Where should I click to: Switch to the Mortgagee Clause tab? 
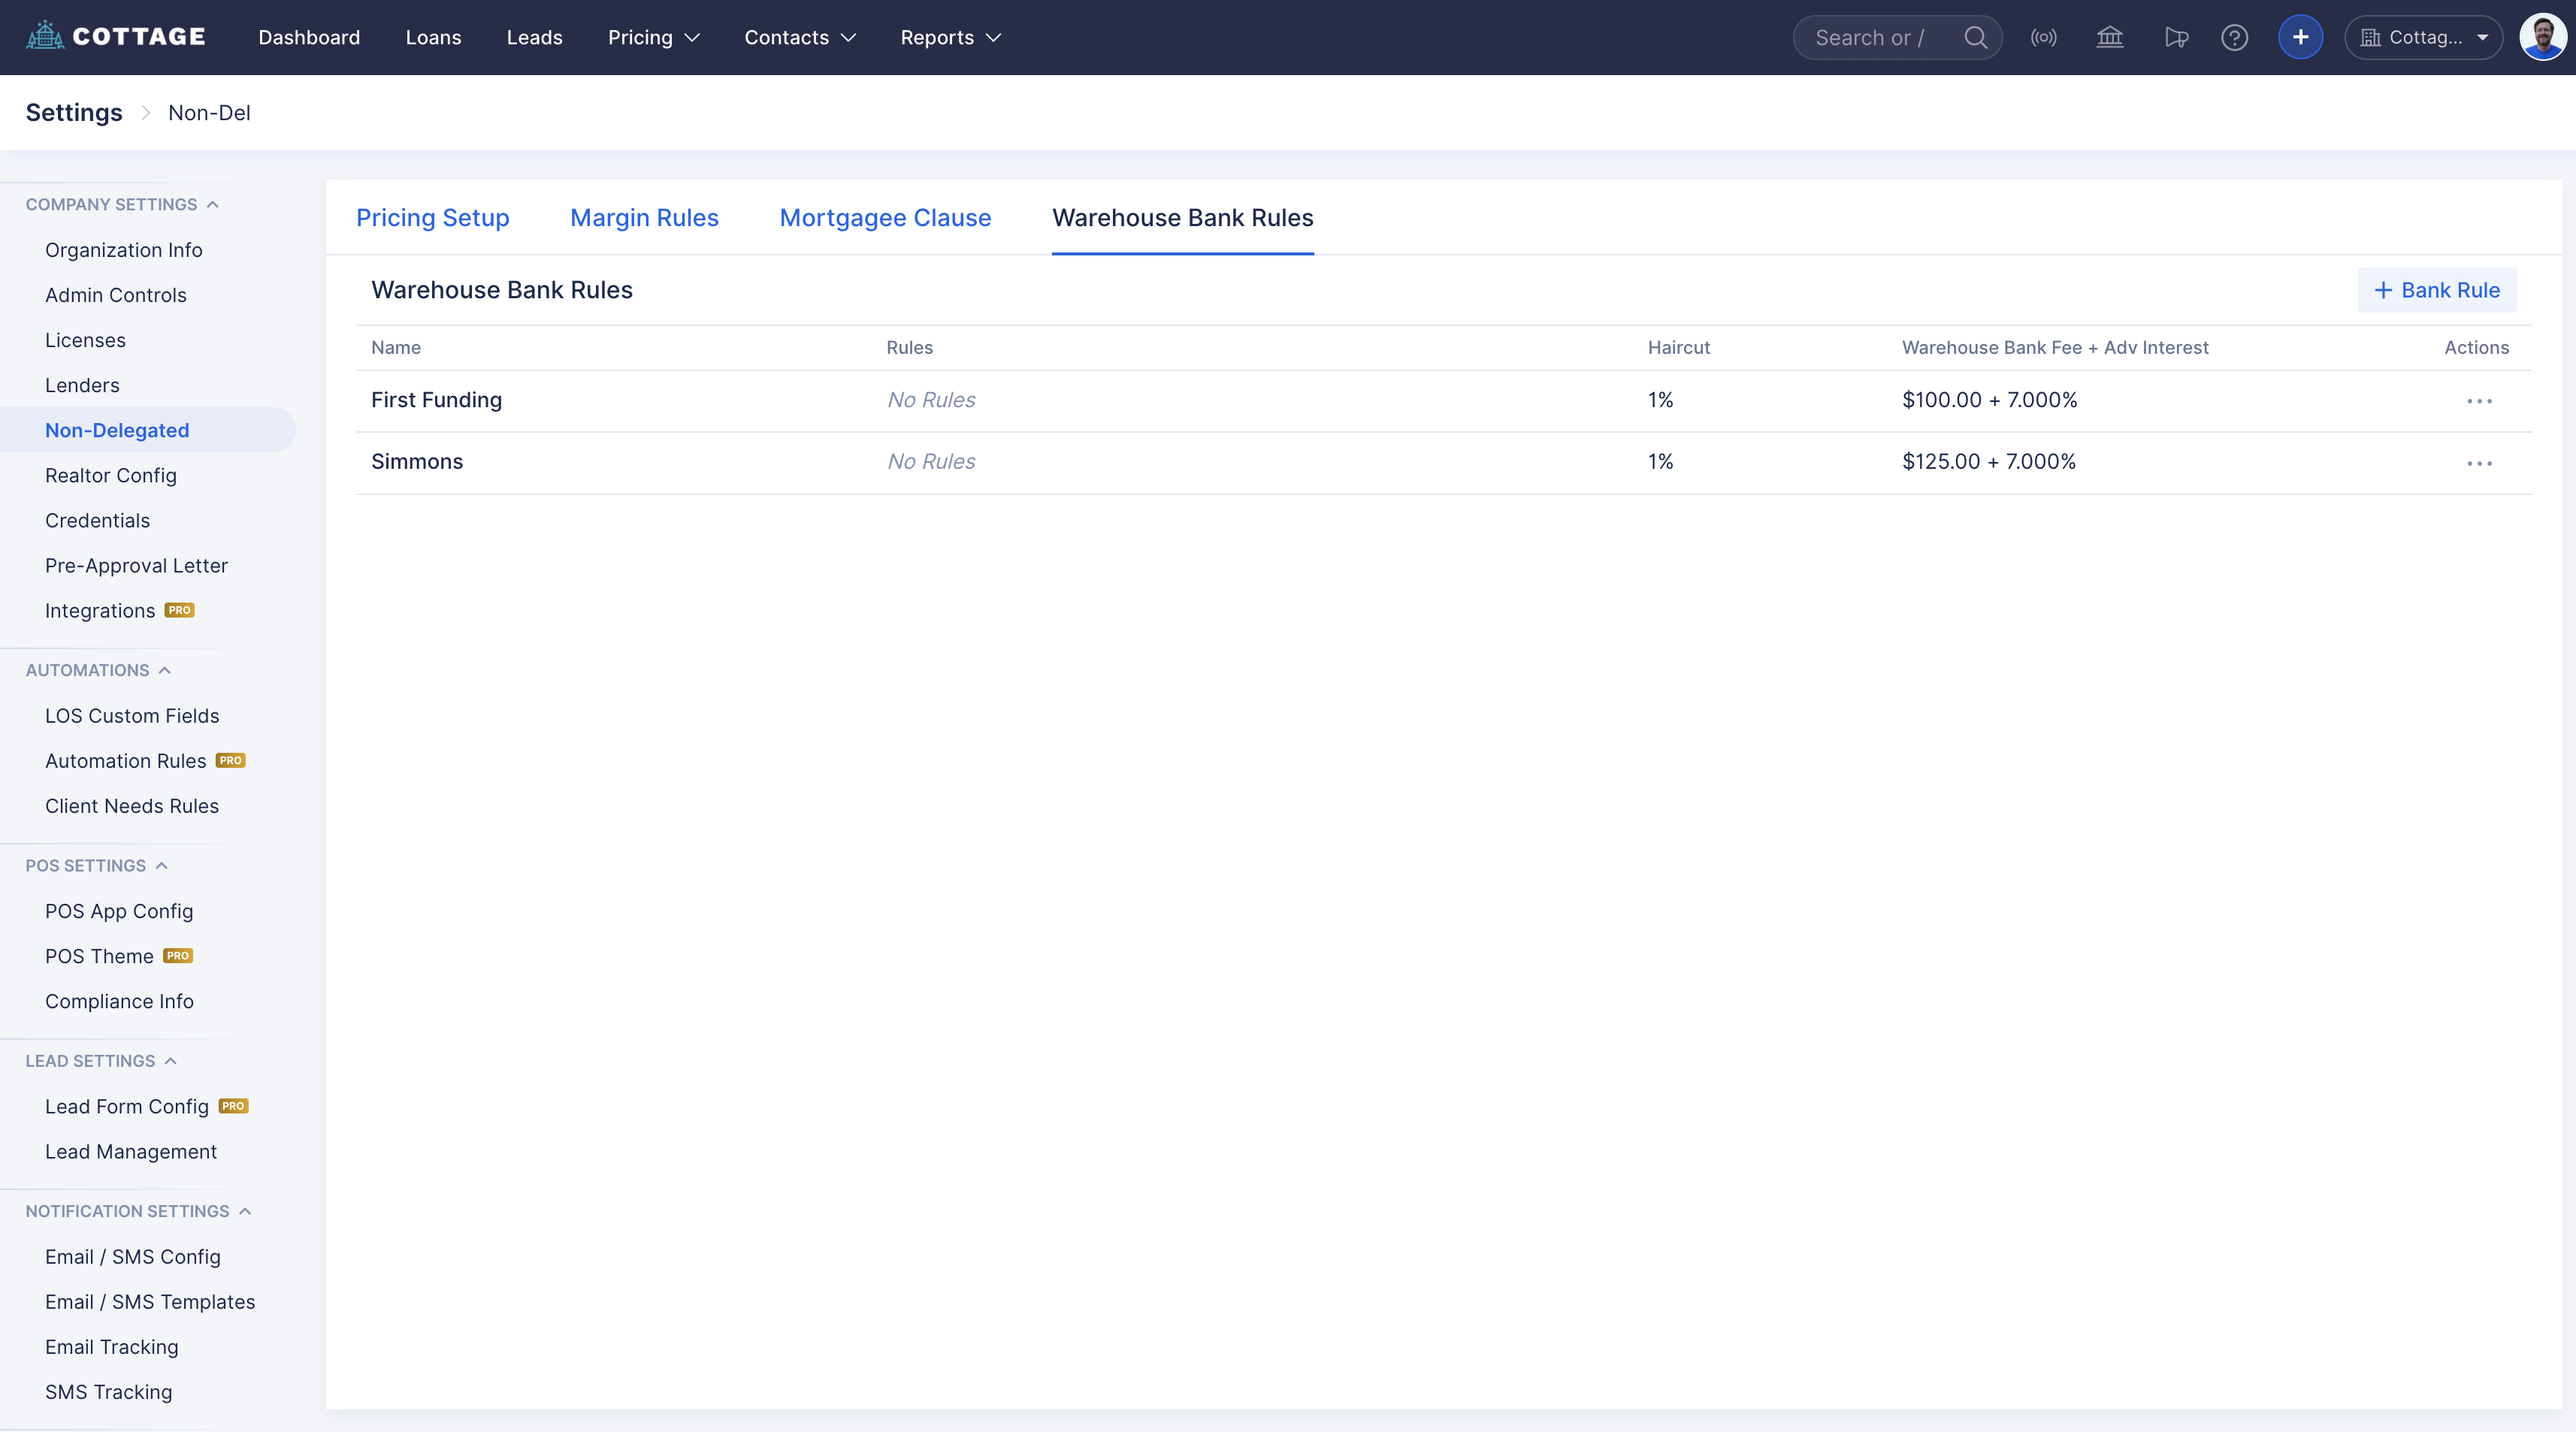click(885, 218)
